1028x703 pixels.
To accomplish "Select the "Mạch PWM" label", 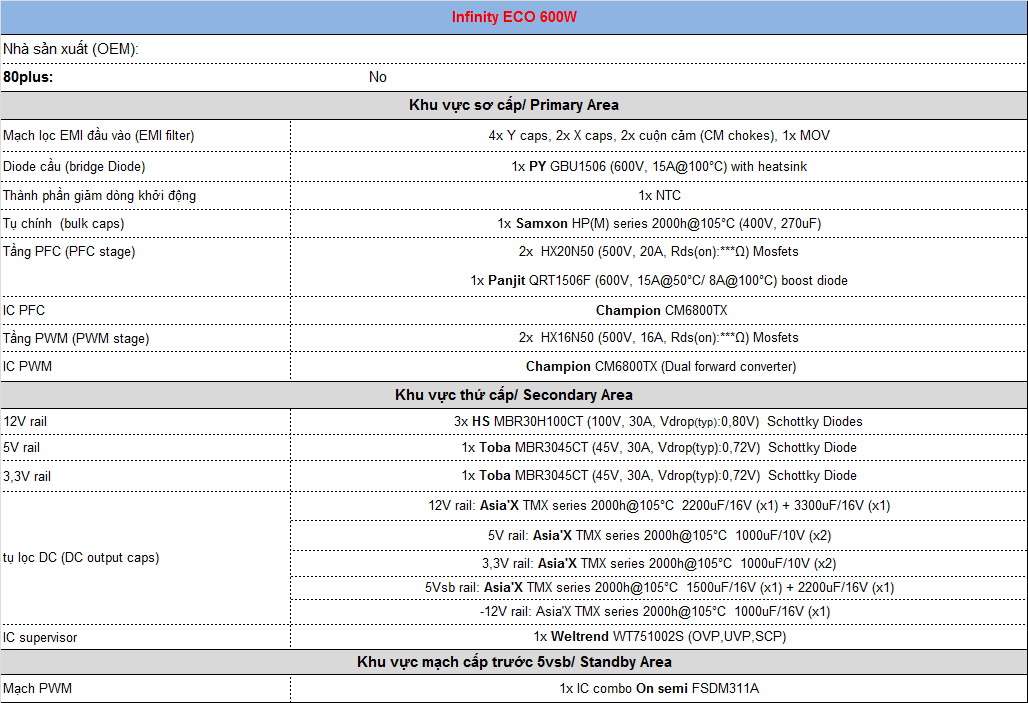I will pos(37,689).
